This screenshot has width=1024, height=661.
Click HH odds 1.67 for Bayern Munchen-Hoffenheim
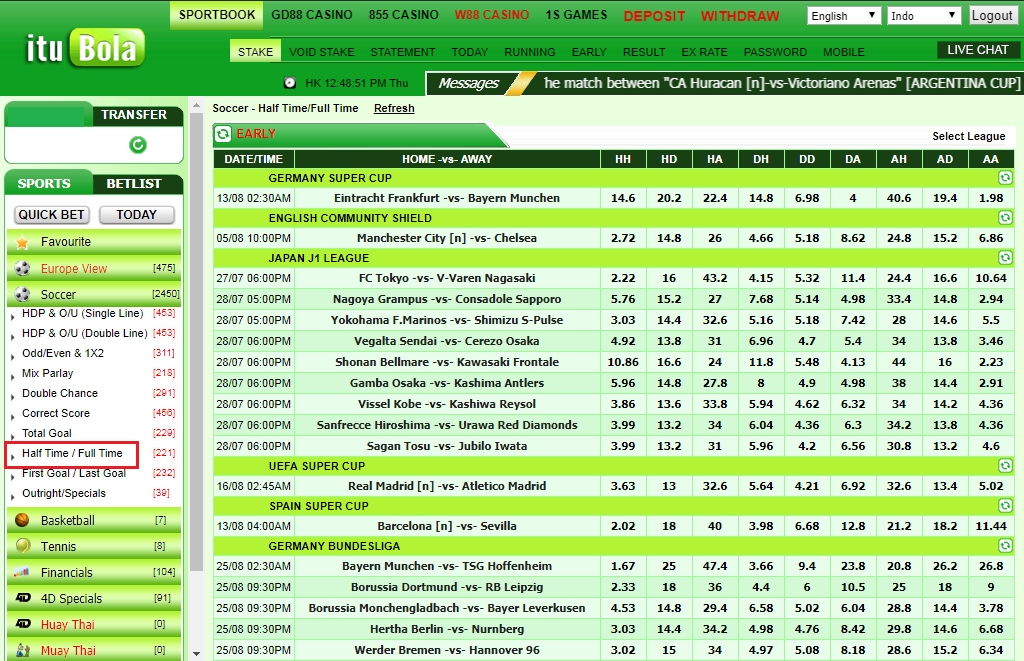tap(623, 566)
